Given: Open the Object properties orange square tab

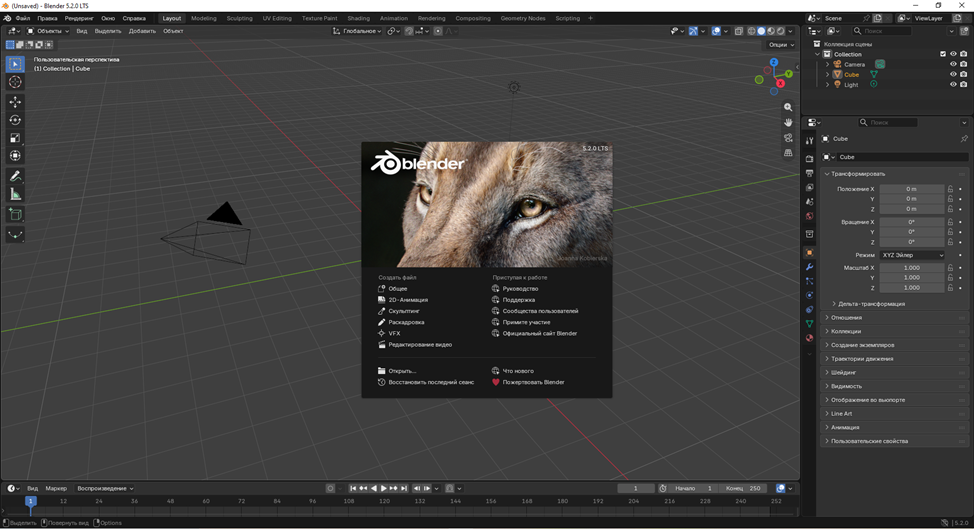Looking at the screenshot, I should [x=809, y=253].
